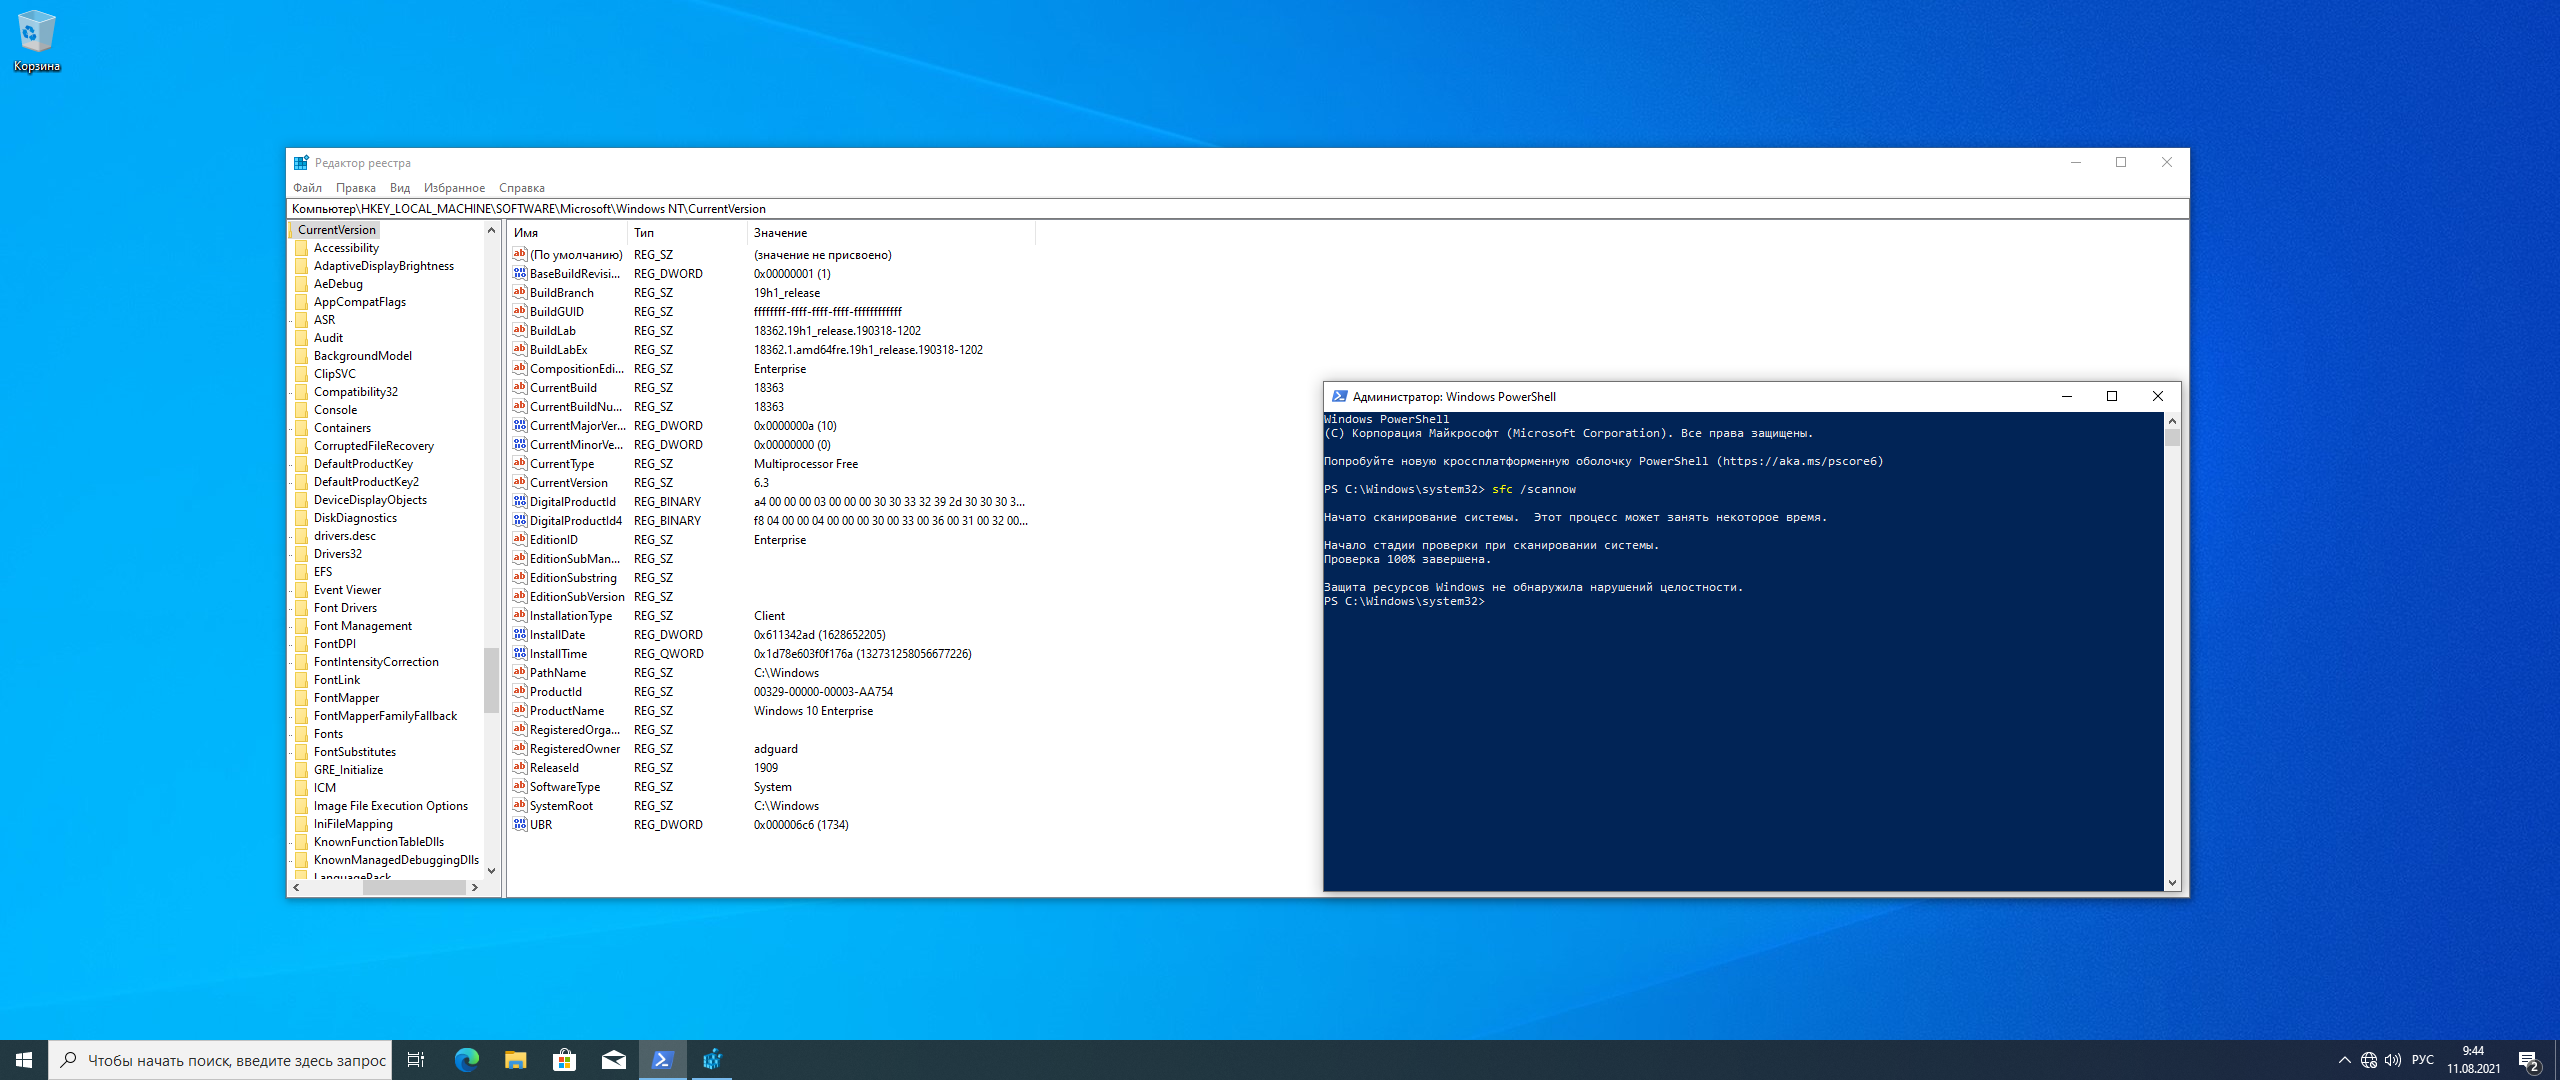The height and width of the screenshot is (1080, 2560).
Task: Switch to Registry Editor taskbar icon
Action: (712, 1060)
